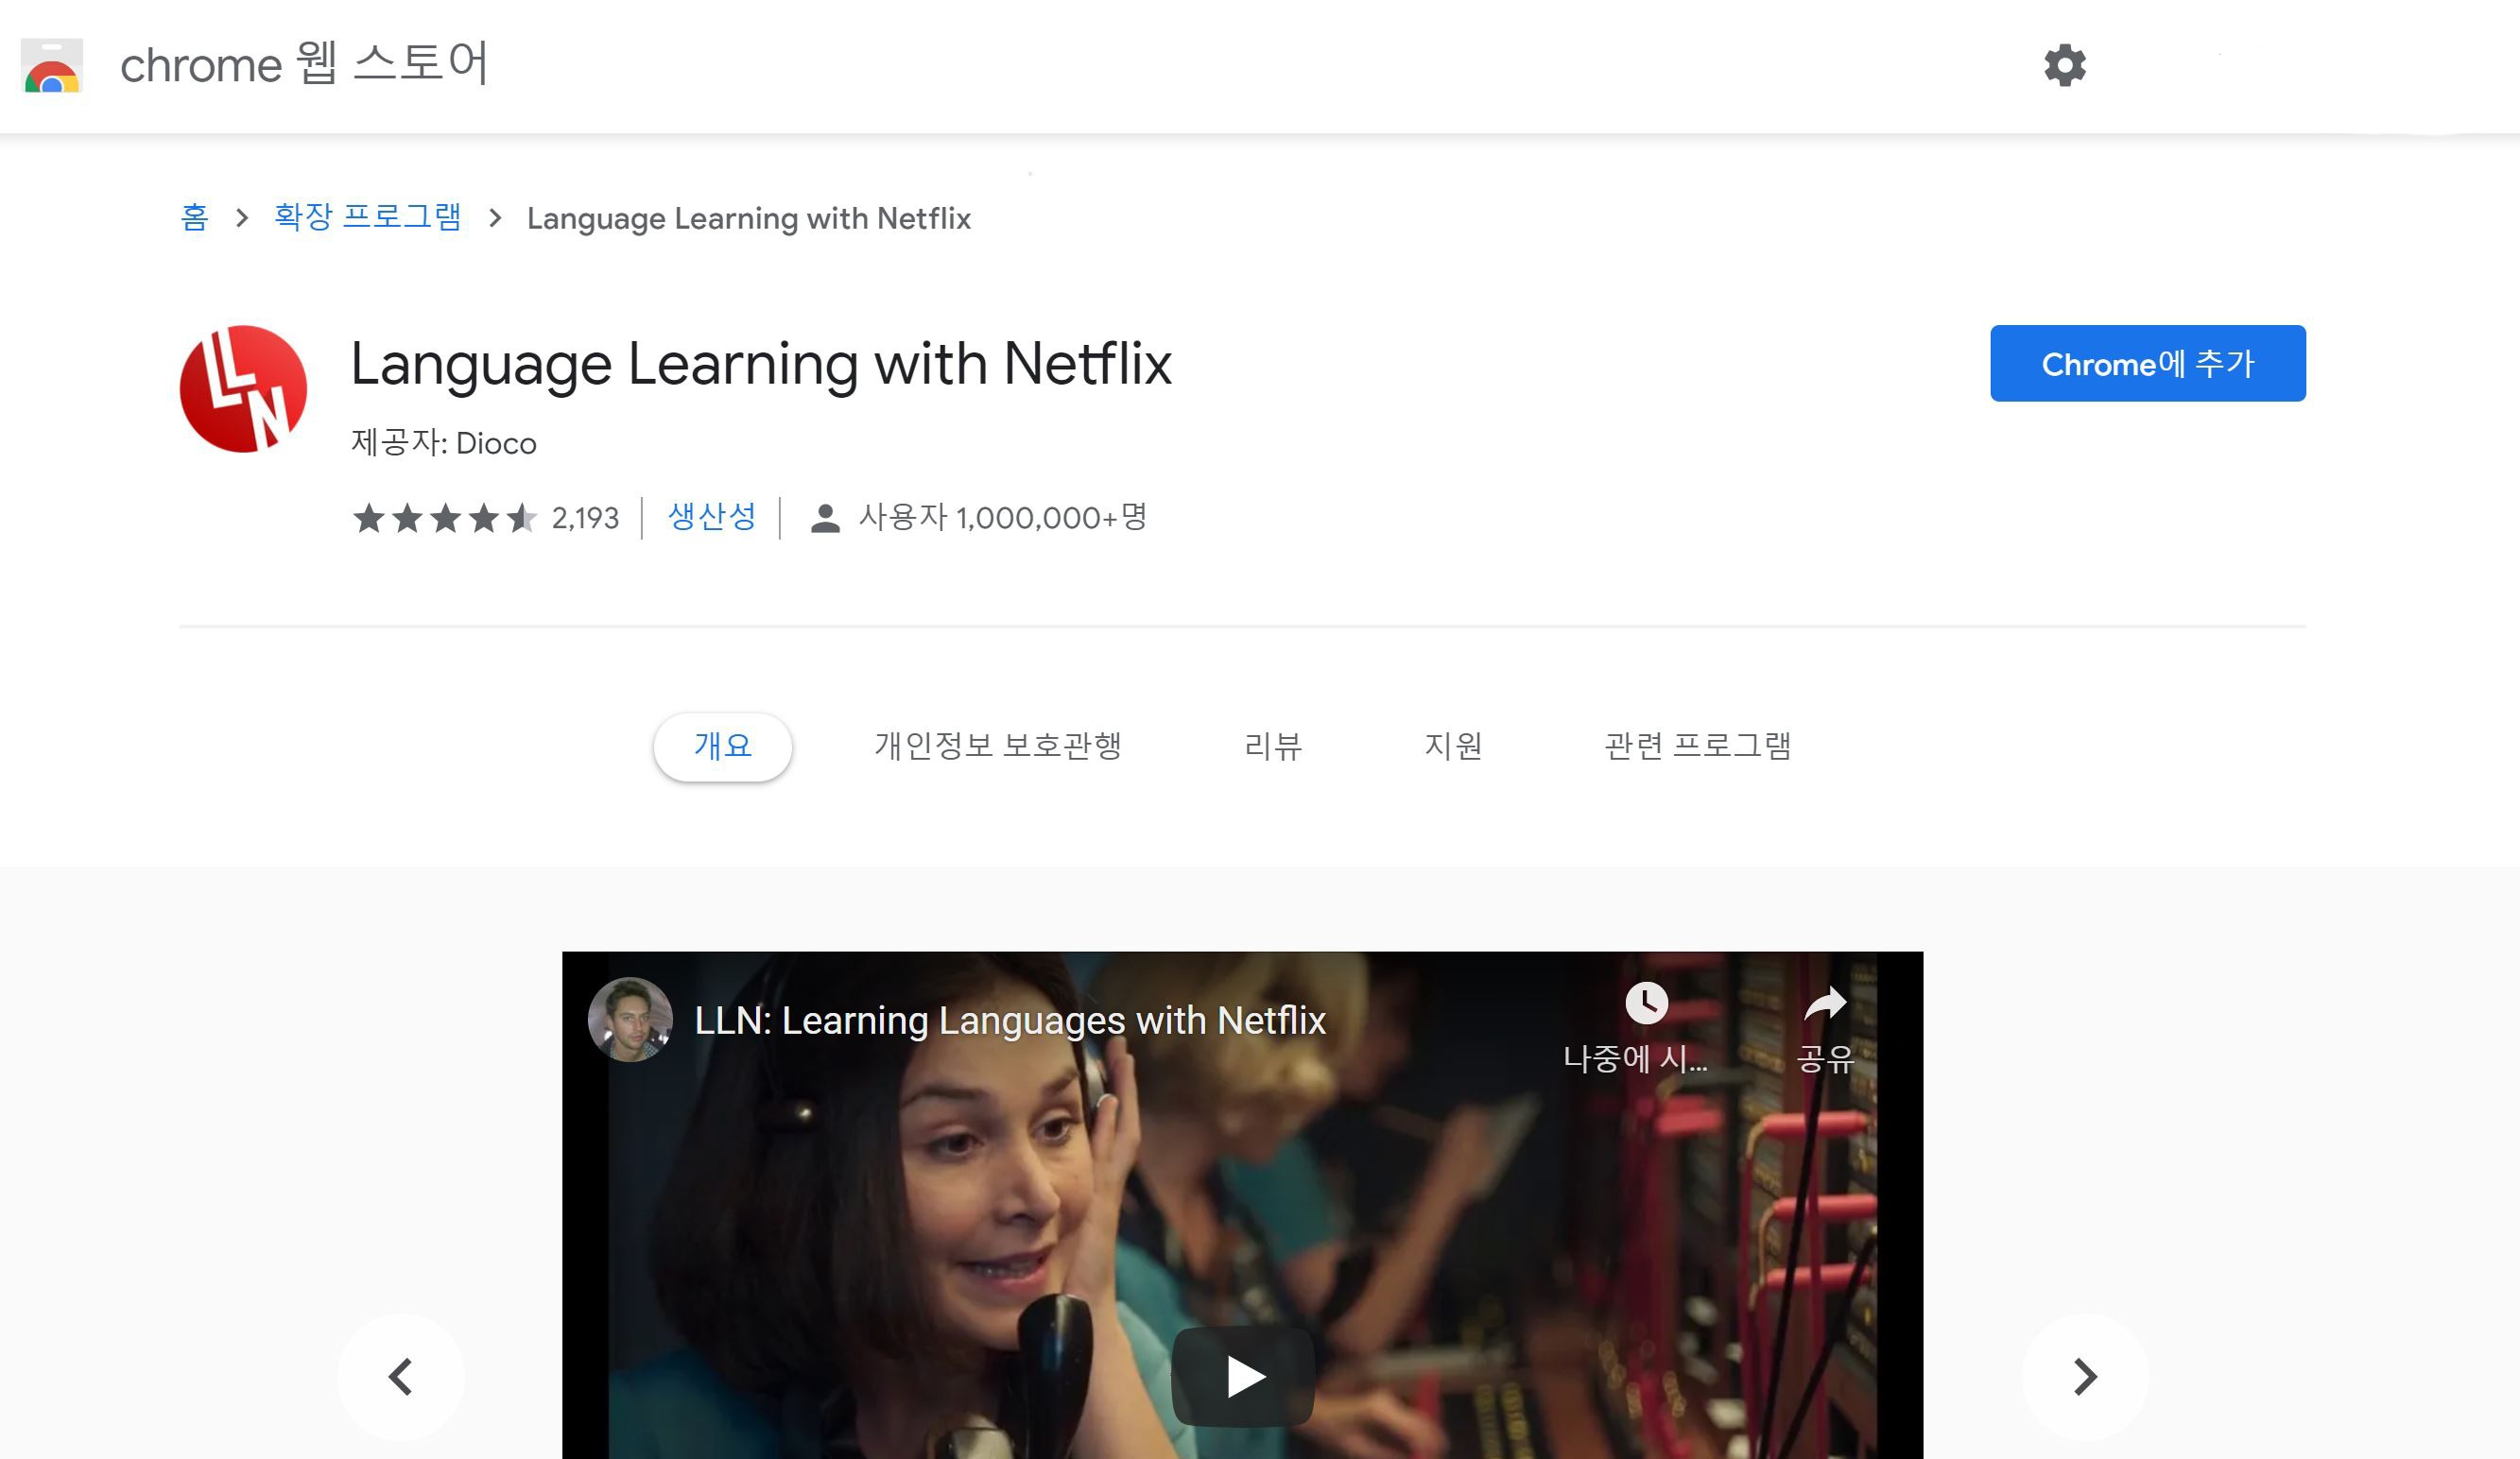Click the video Share arrow icon
2520x1459 pixels.
pos(1824,1004)
